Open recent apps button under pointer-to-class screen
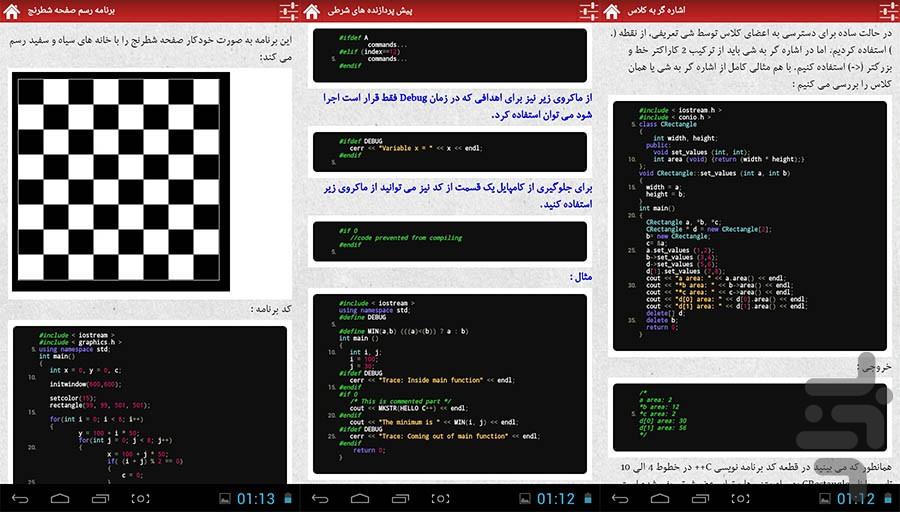The height and width of the screenshot is (512, 900). pos(700,498)
